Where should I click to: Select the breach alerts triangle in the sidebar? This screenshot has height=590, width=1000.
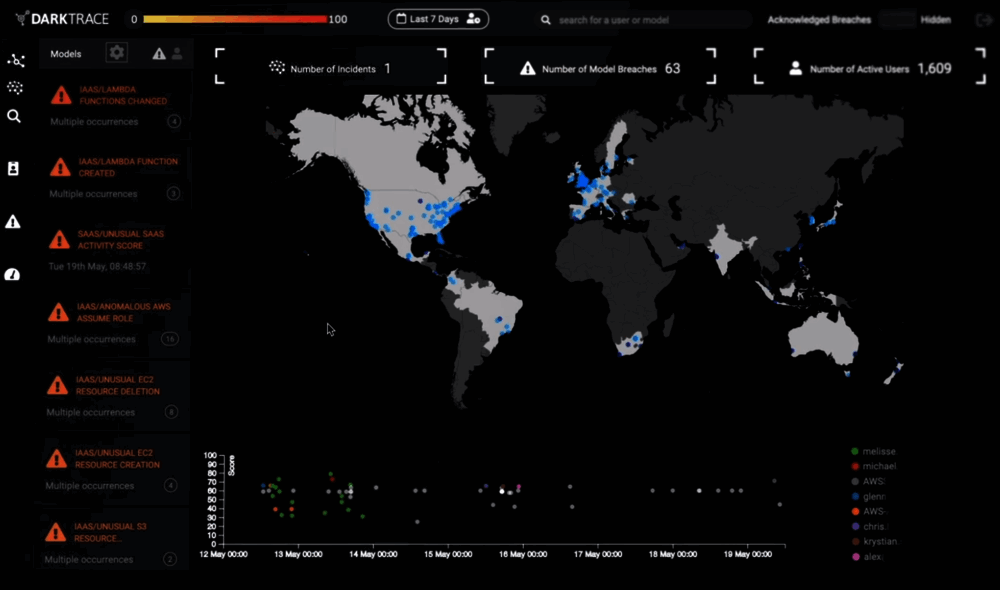pos(13,222)
